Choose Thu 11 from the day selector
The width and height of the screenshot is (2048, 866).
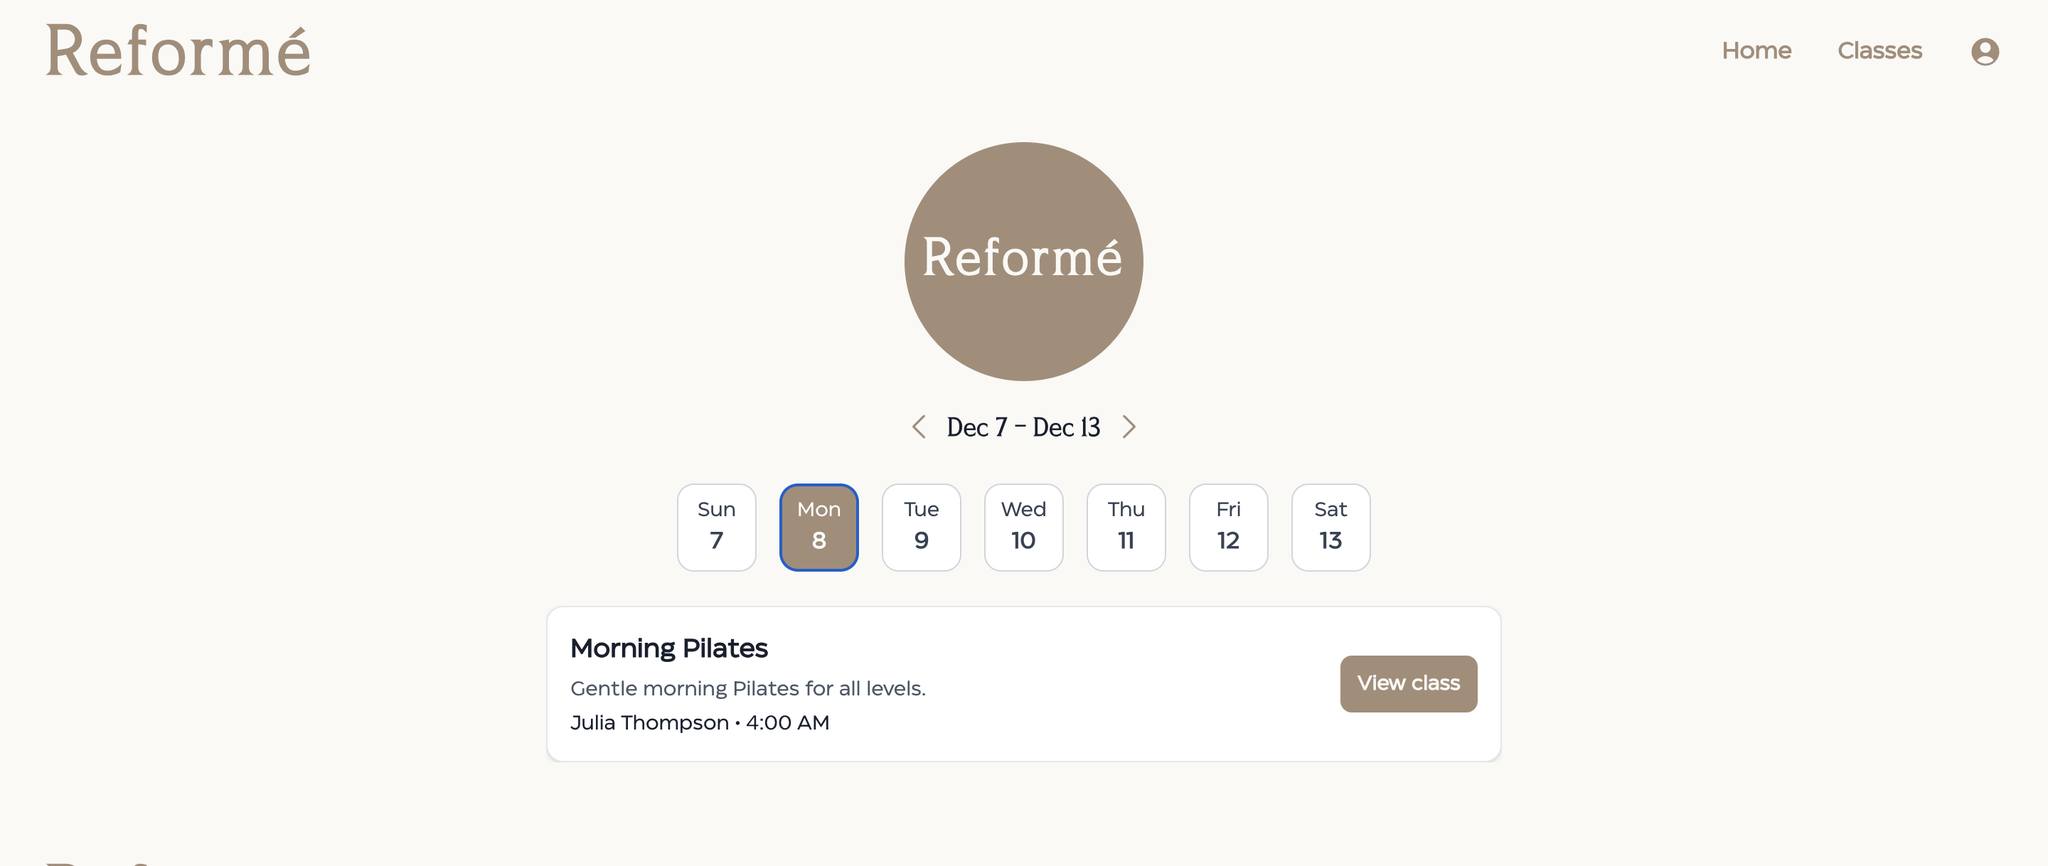pyautogui.click(x=1126, y=527)
